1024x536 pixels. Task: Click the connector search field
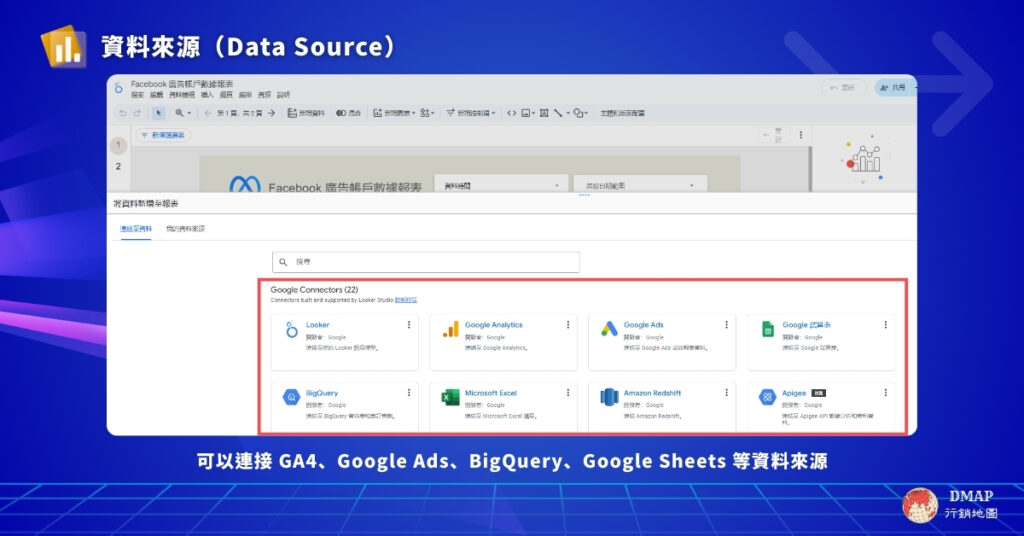(x=428, y=261)
